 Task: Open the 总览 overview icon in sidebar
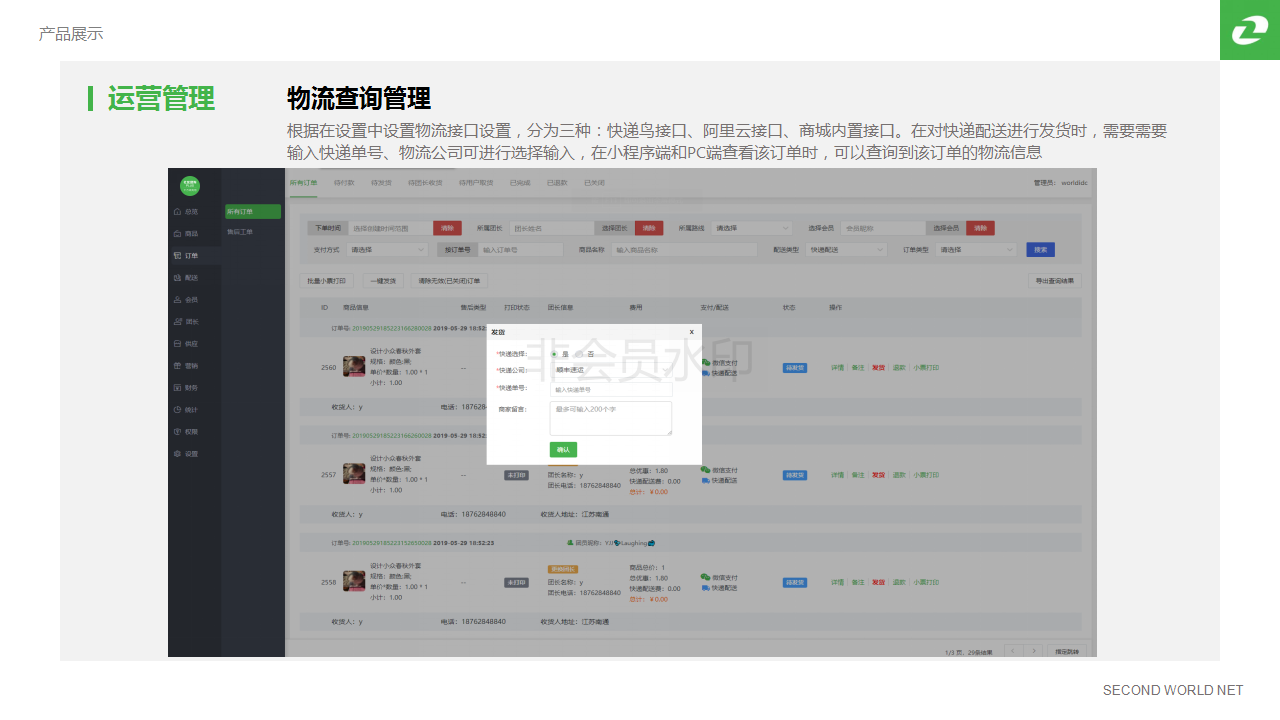click(x=178, y=212)
